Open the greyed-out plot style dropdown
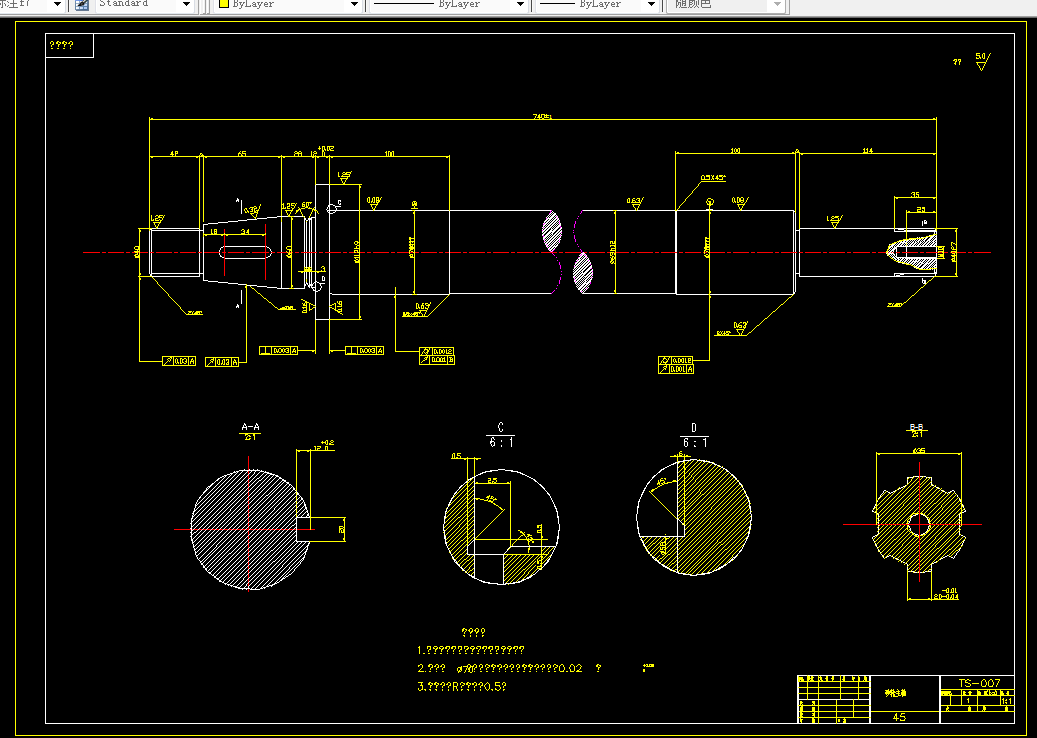Viewport: 1037px width, 738px height. point(777,5)
